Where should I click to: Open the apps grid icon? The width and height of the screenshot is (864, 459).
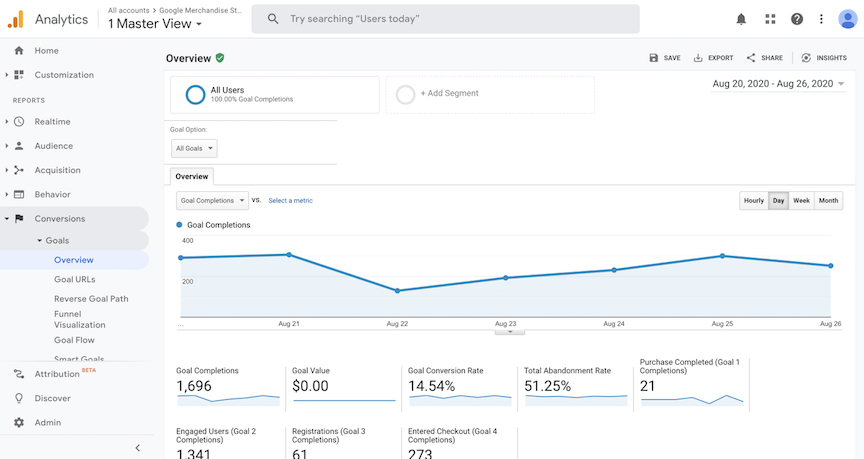point(769,19)
